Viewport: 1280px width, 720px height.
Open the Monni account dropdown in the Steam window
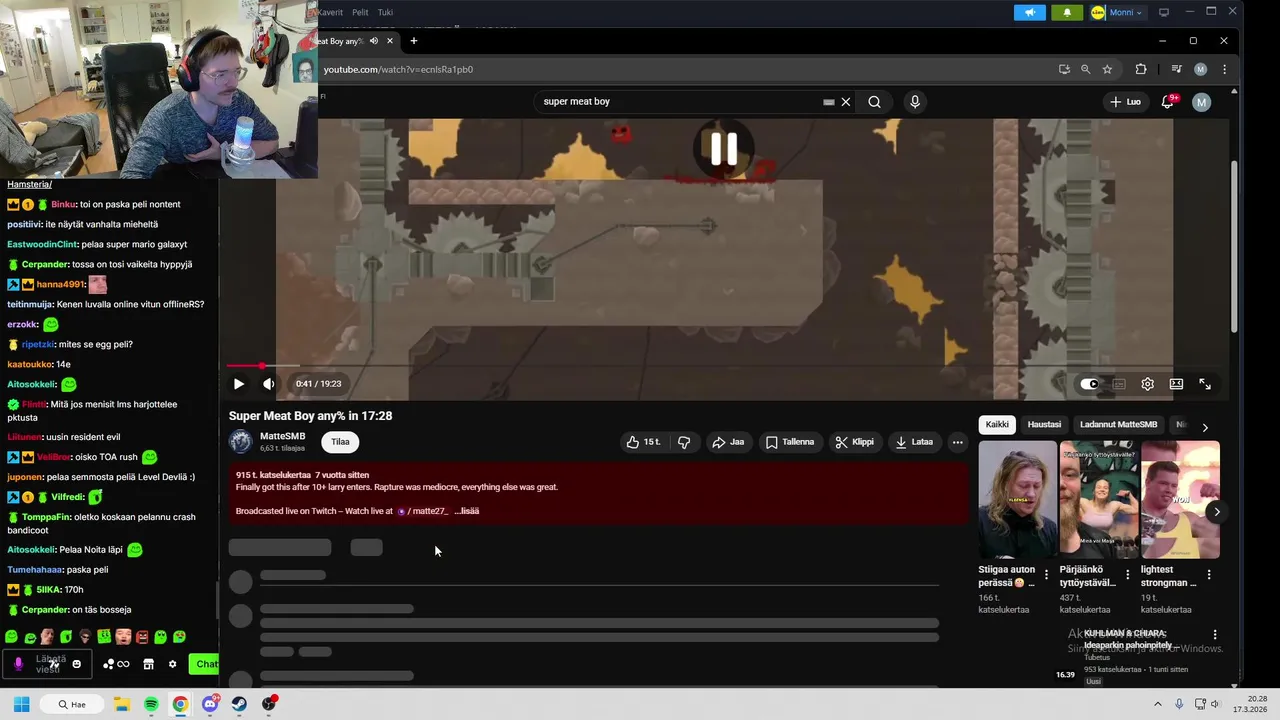click(1116, 13)
